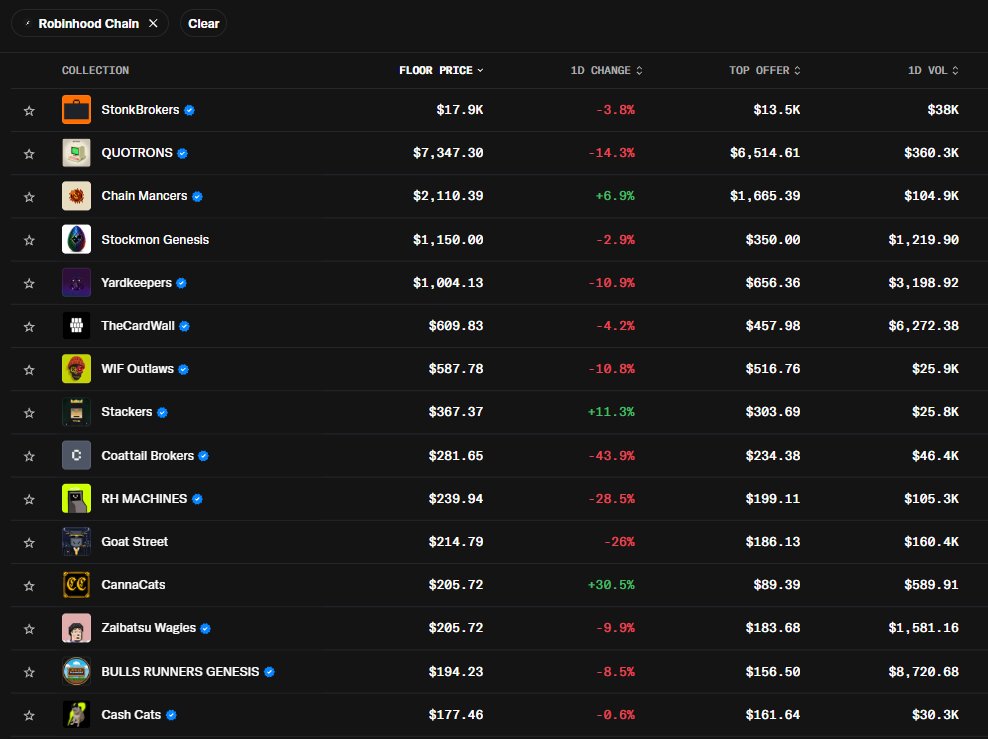Open TheCardWall black logo avatar
Viewport: 988px width, 739px height.
[76, 326]
